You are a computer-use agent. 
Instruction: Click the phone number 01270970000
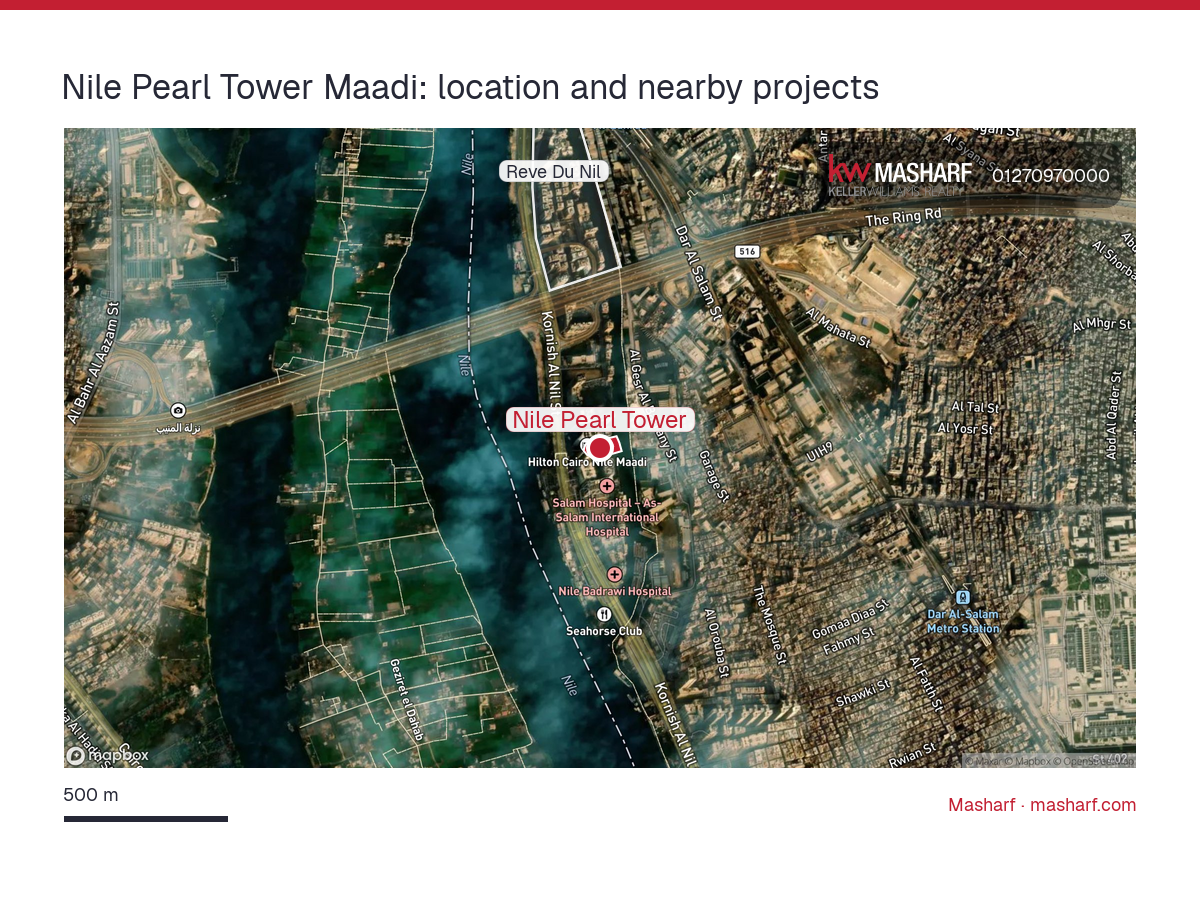[x=1051, y=176]
